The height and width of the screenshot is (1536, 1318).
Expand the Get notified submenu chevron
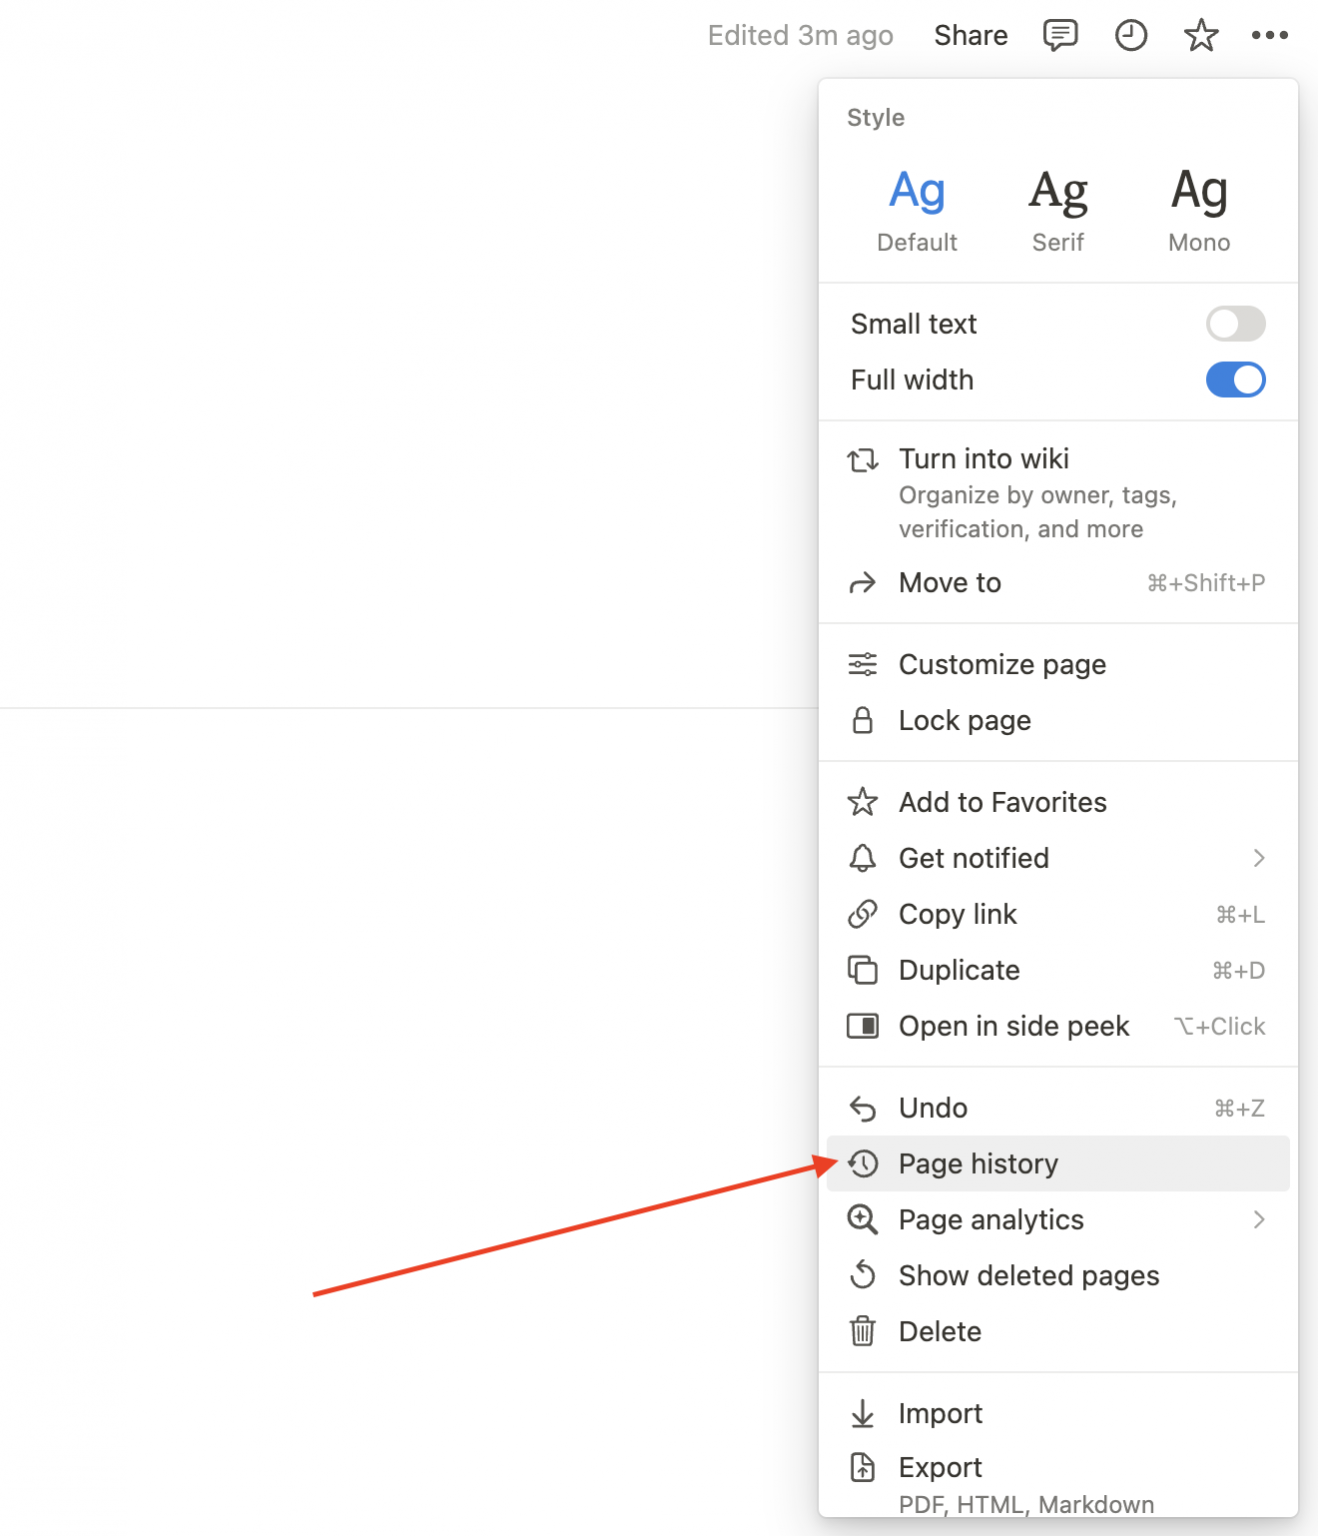pos(1259,858)
